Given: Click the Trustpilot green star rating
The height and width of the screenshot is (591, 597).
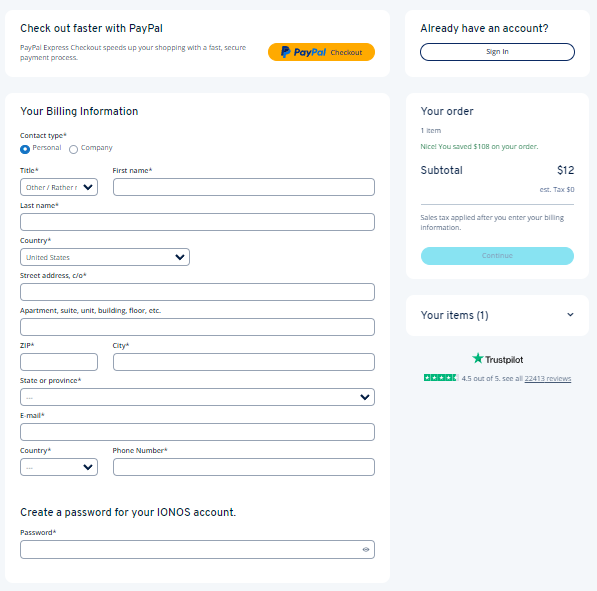Looking at the screenshot, I should tap(441, 378).
